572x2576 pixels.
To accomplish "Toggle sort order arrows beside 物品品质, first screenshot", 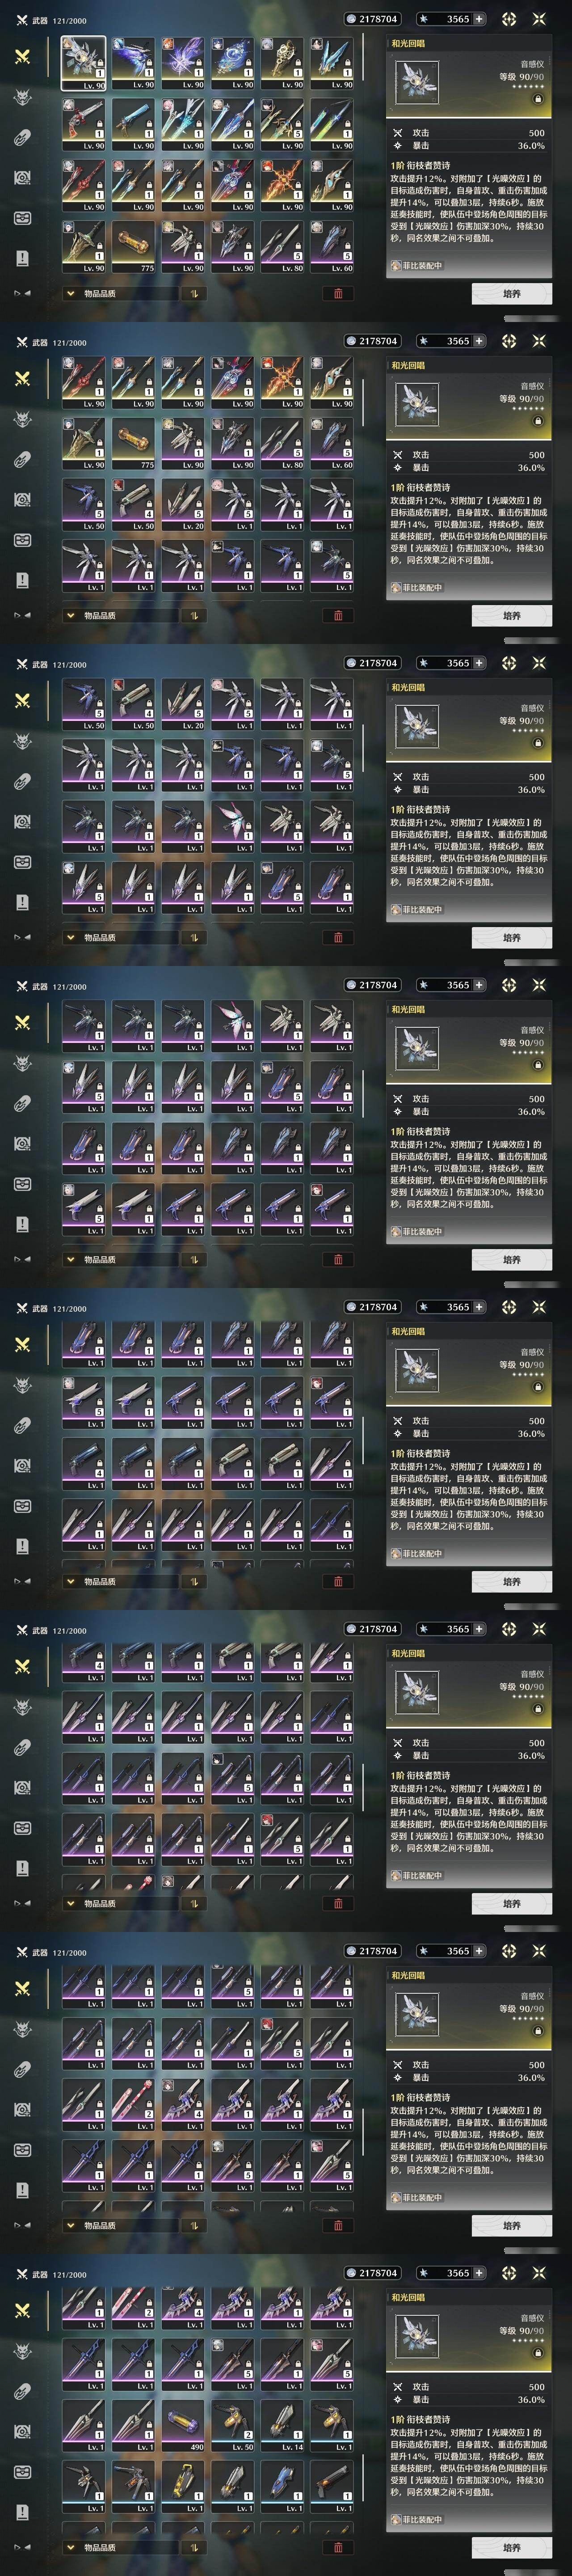I will 192,293.
